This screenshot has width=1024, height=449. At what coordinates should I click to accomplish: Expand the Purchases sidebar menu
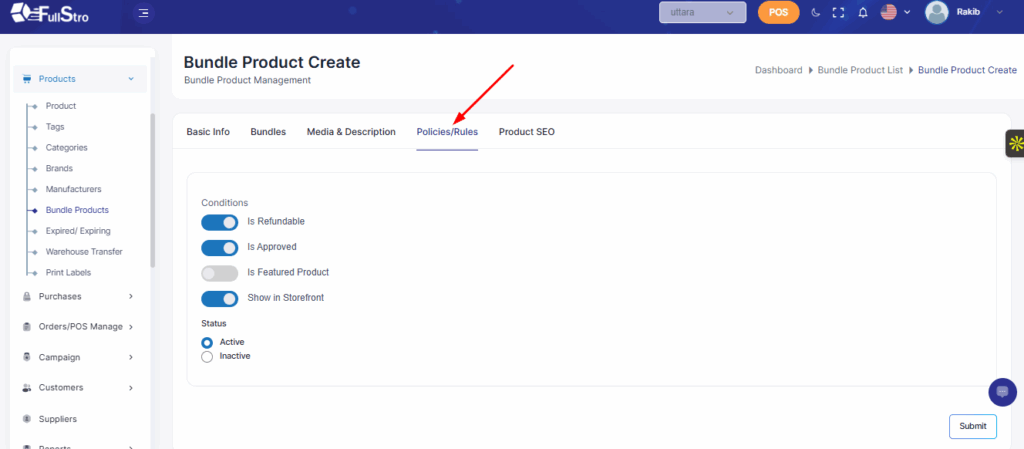coord(78,296)
